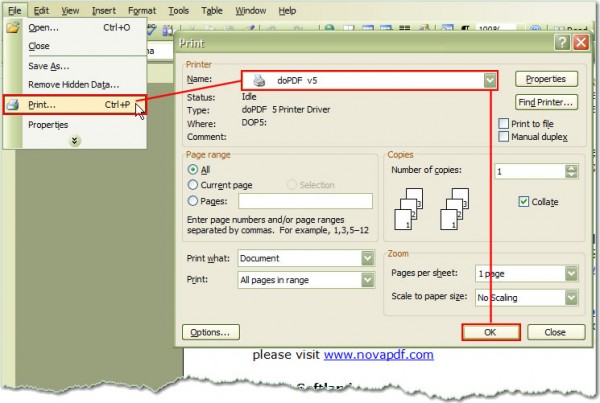Click the Number of copies value field
This screenshot has width=600, height=403.
click(x=530, y=171)
